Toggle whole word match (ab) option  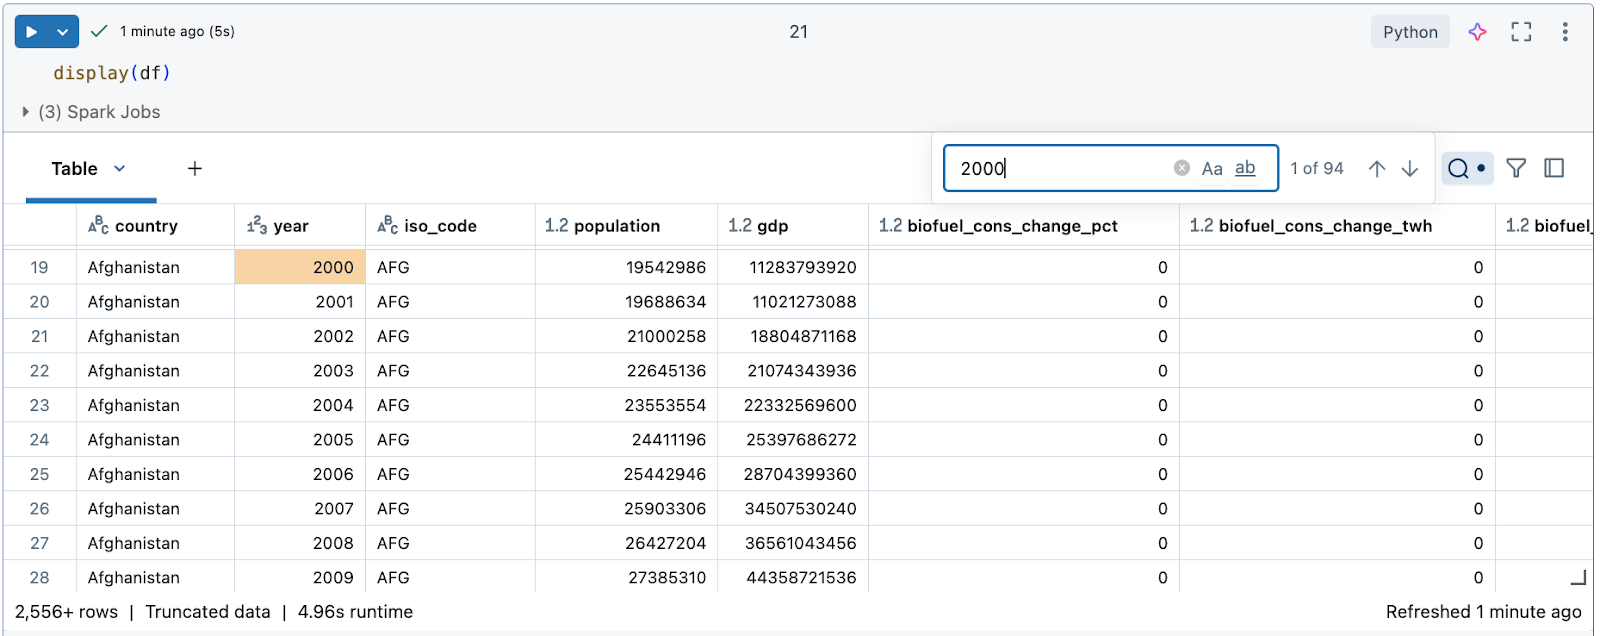[x=1245, y=168]
